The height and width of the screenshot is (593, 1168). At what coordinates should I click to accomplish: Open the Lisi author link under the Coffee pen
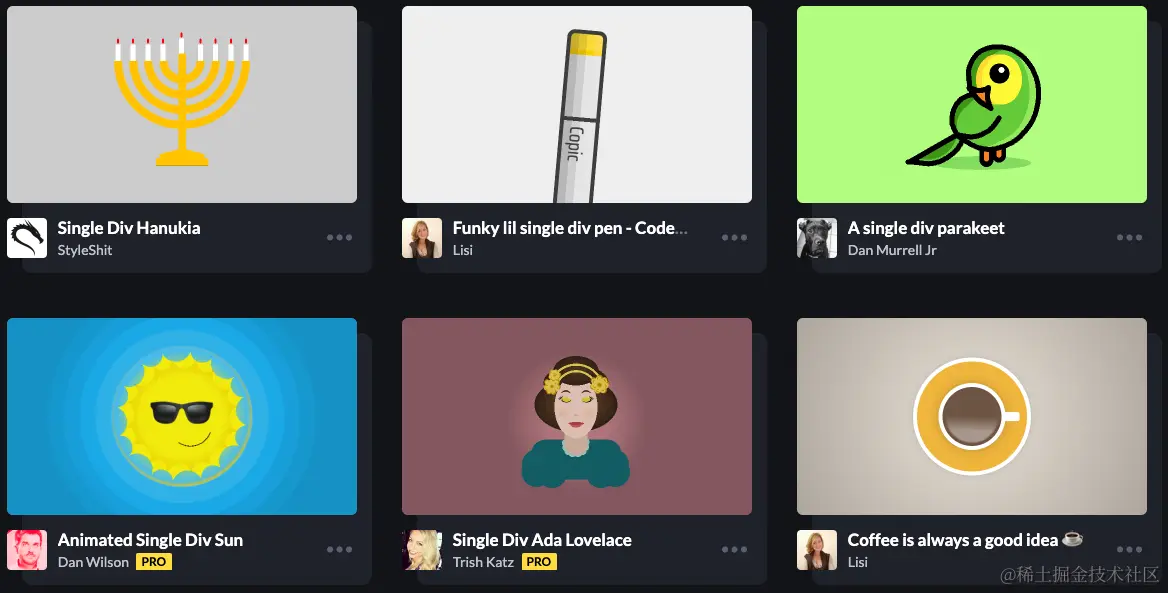857,562
